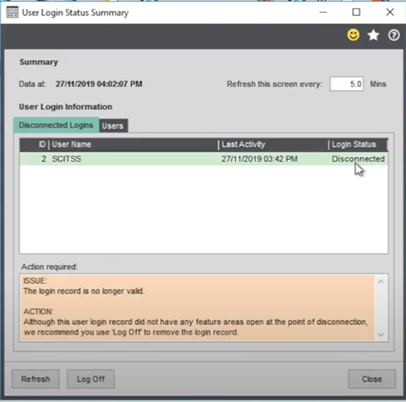
Task: Click the yellow smiley feedback icon
Action: [353, 35]
